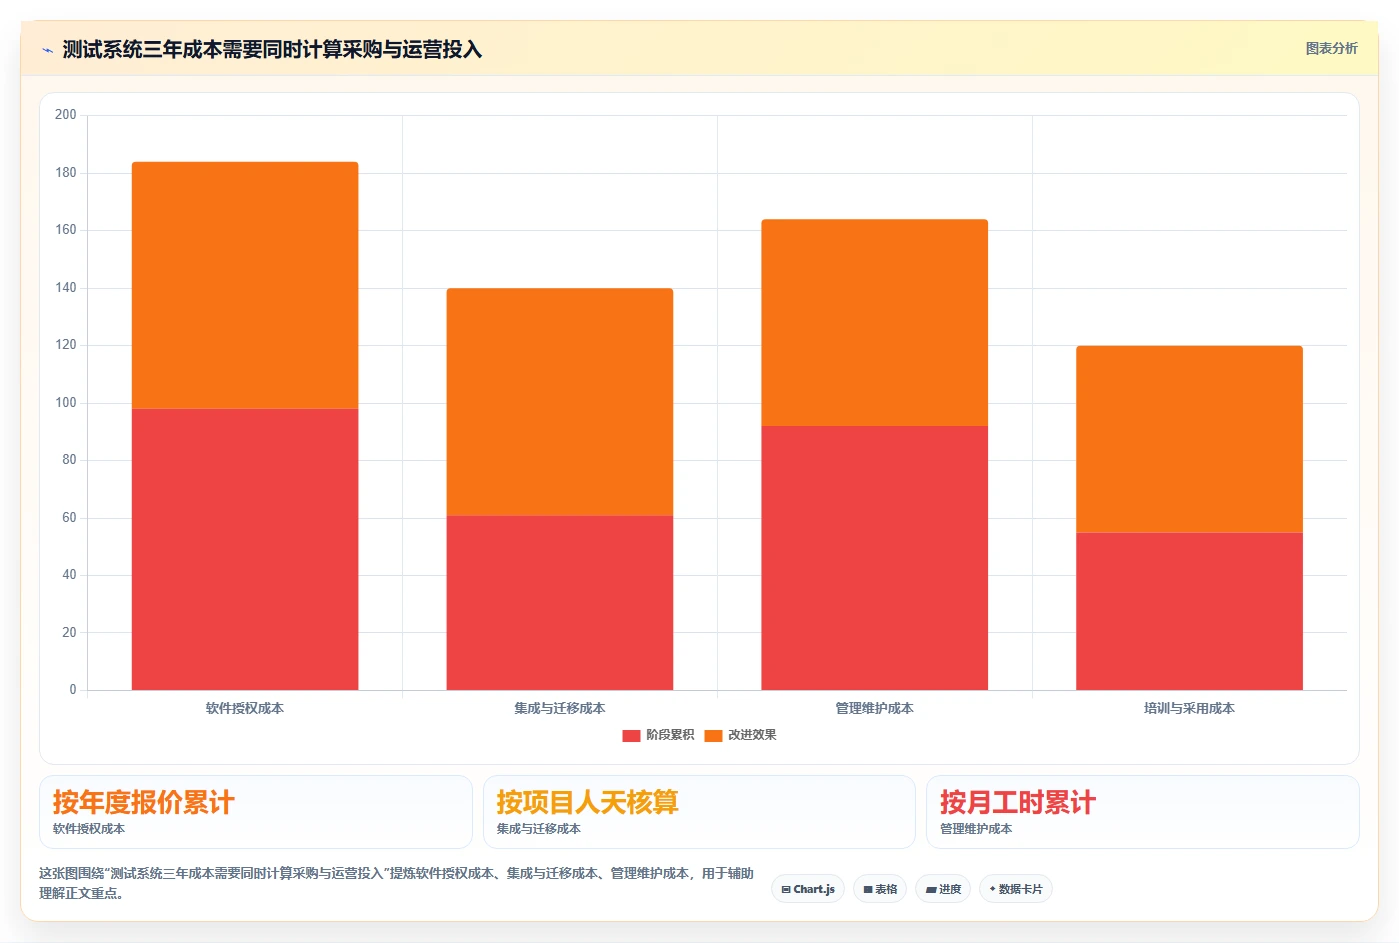Click the red 培训与采用成本 bar segment
The height and width of the screenshot is (943, 1399).
[x=1189, y=611]
